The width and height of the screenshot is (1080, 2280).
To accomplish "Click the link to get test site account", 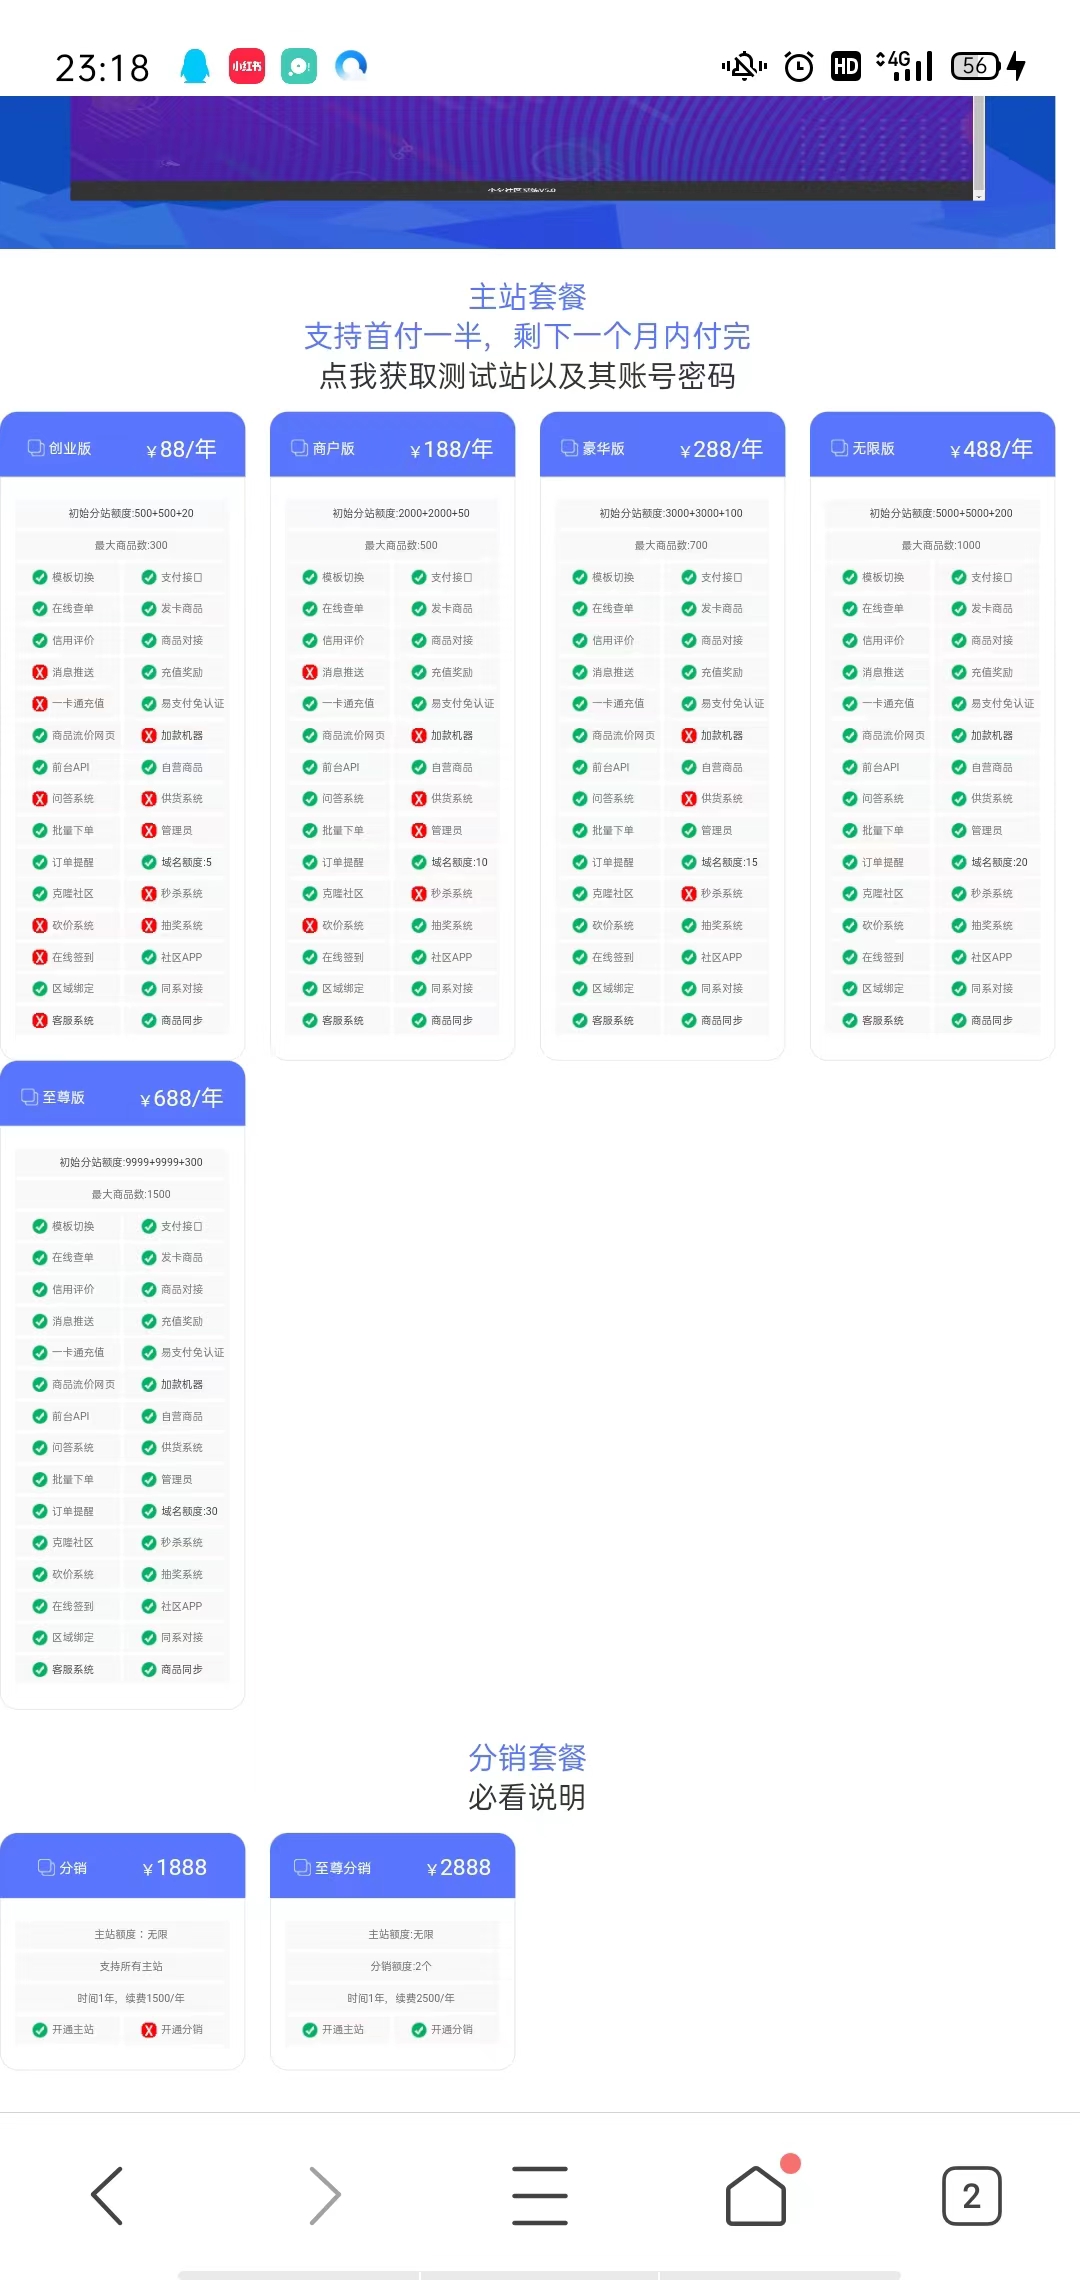I will (527, 376).
